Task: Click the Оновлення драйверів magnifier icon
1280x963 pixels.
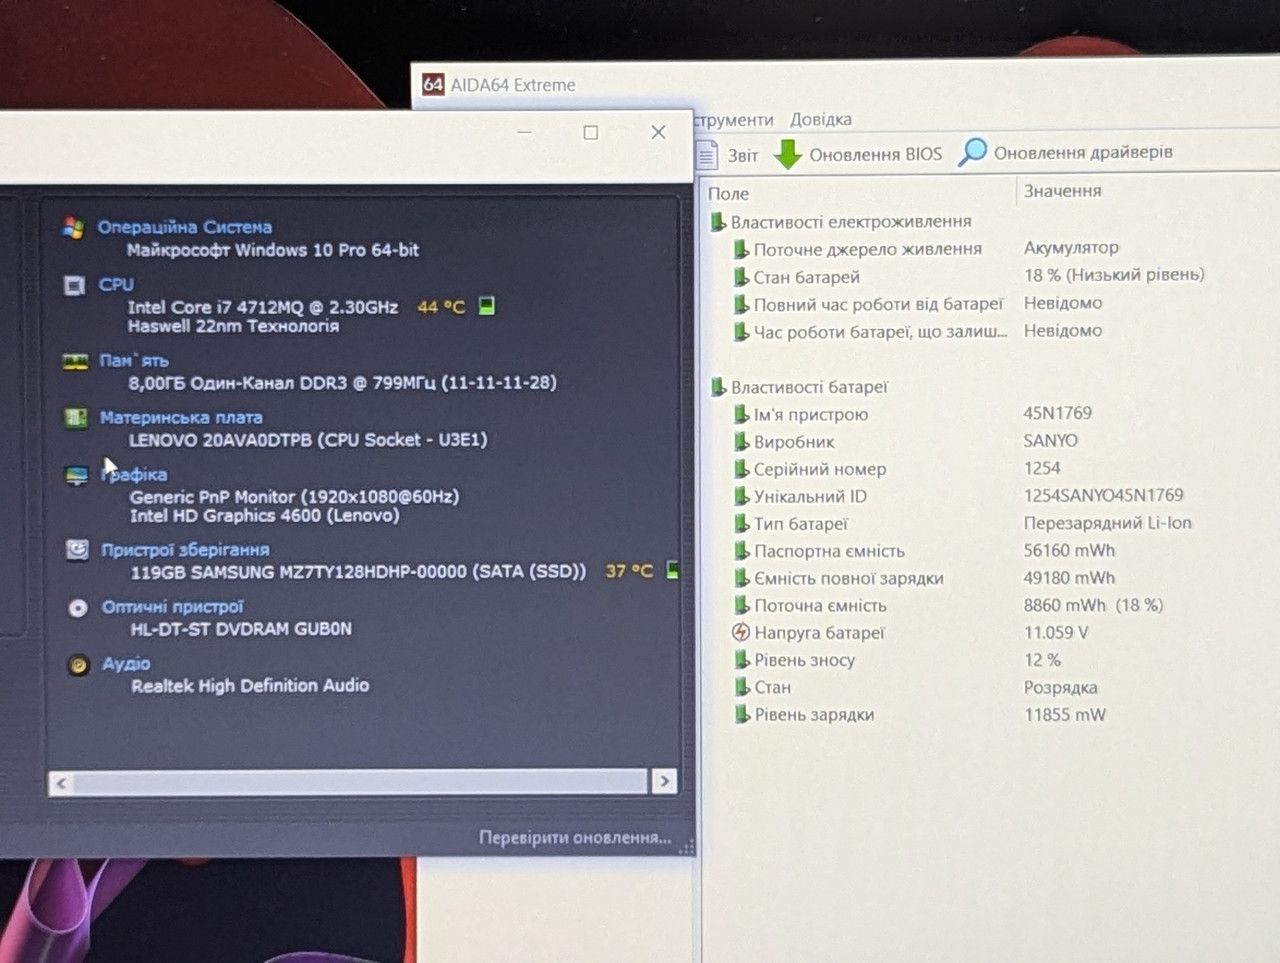Action: tap(972, 152)
